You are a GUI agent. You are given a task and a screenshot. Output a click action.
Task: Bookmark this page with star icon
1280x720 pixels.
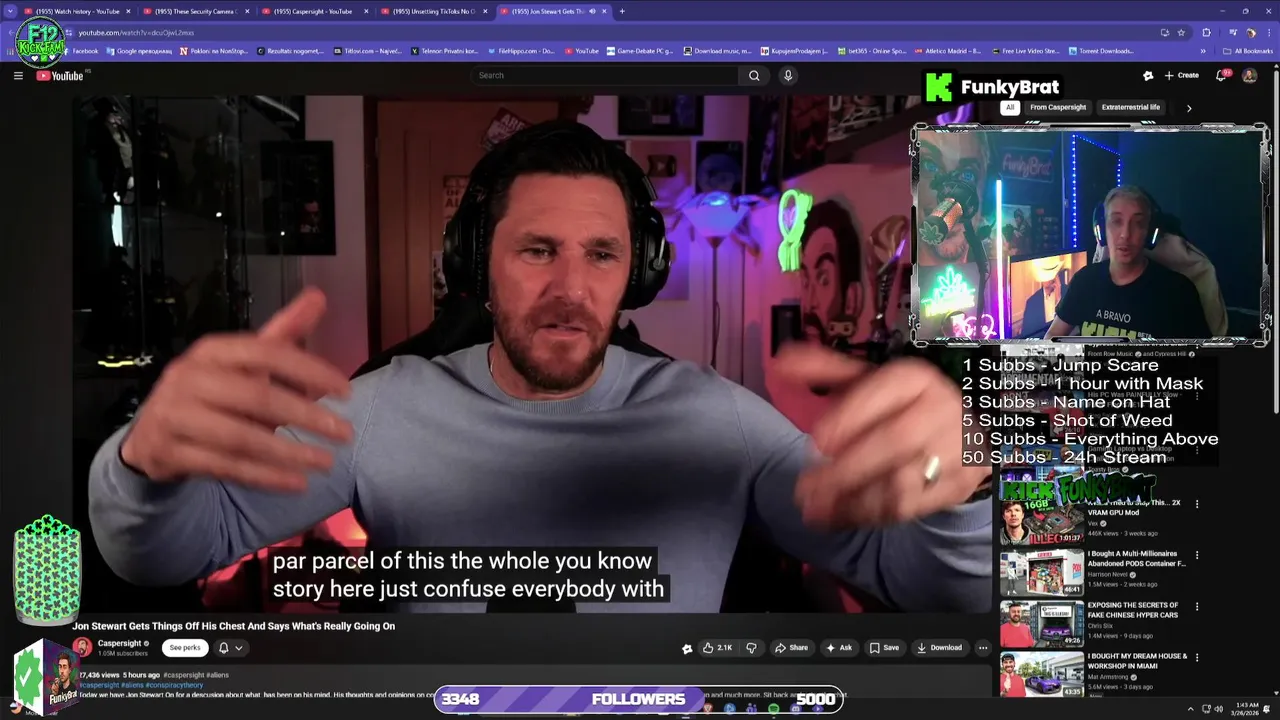[1181, 32]
